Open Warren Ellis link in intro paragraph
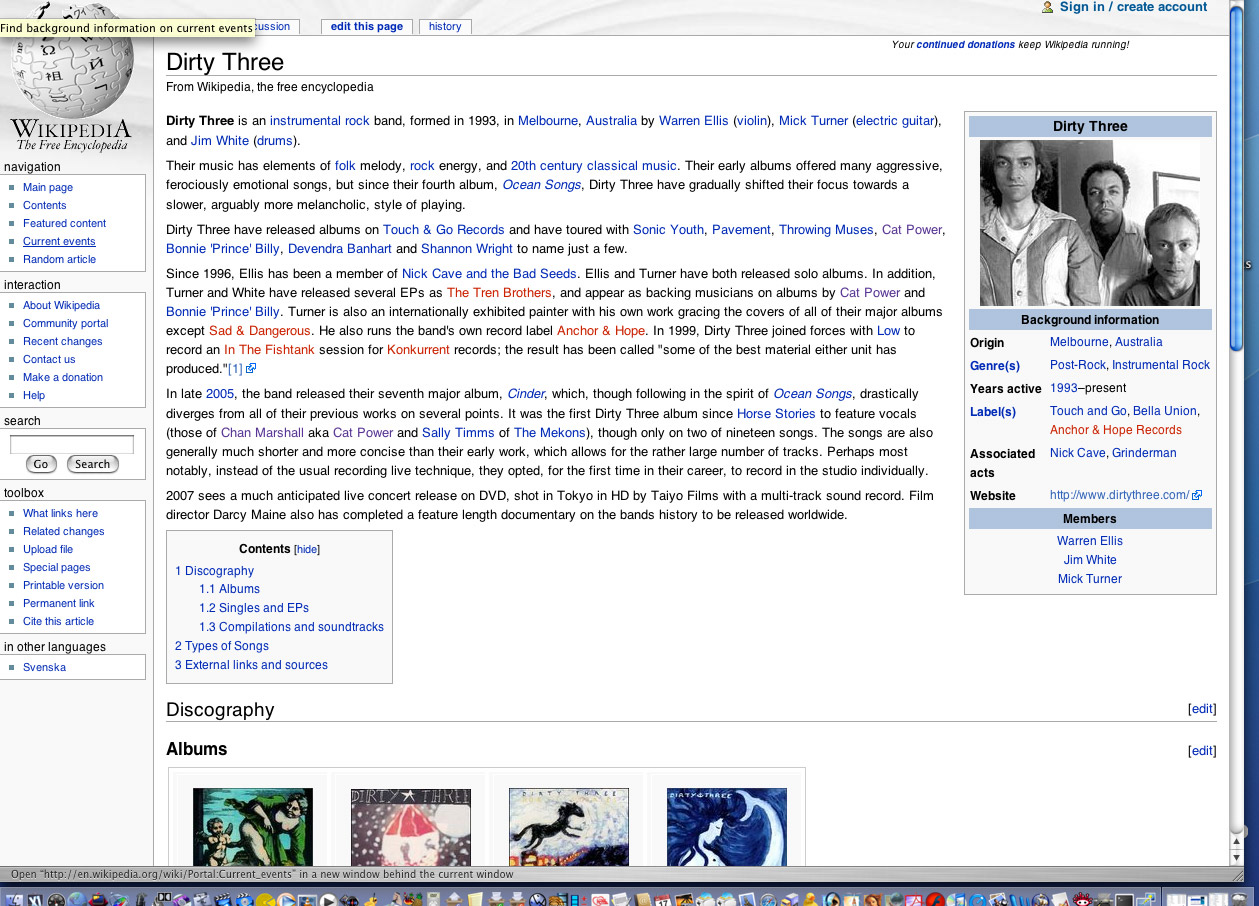 [694, 121]
